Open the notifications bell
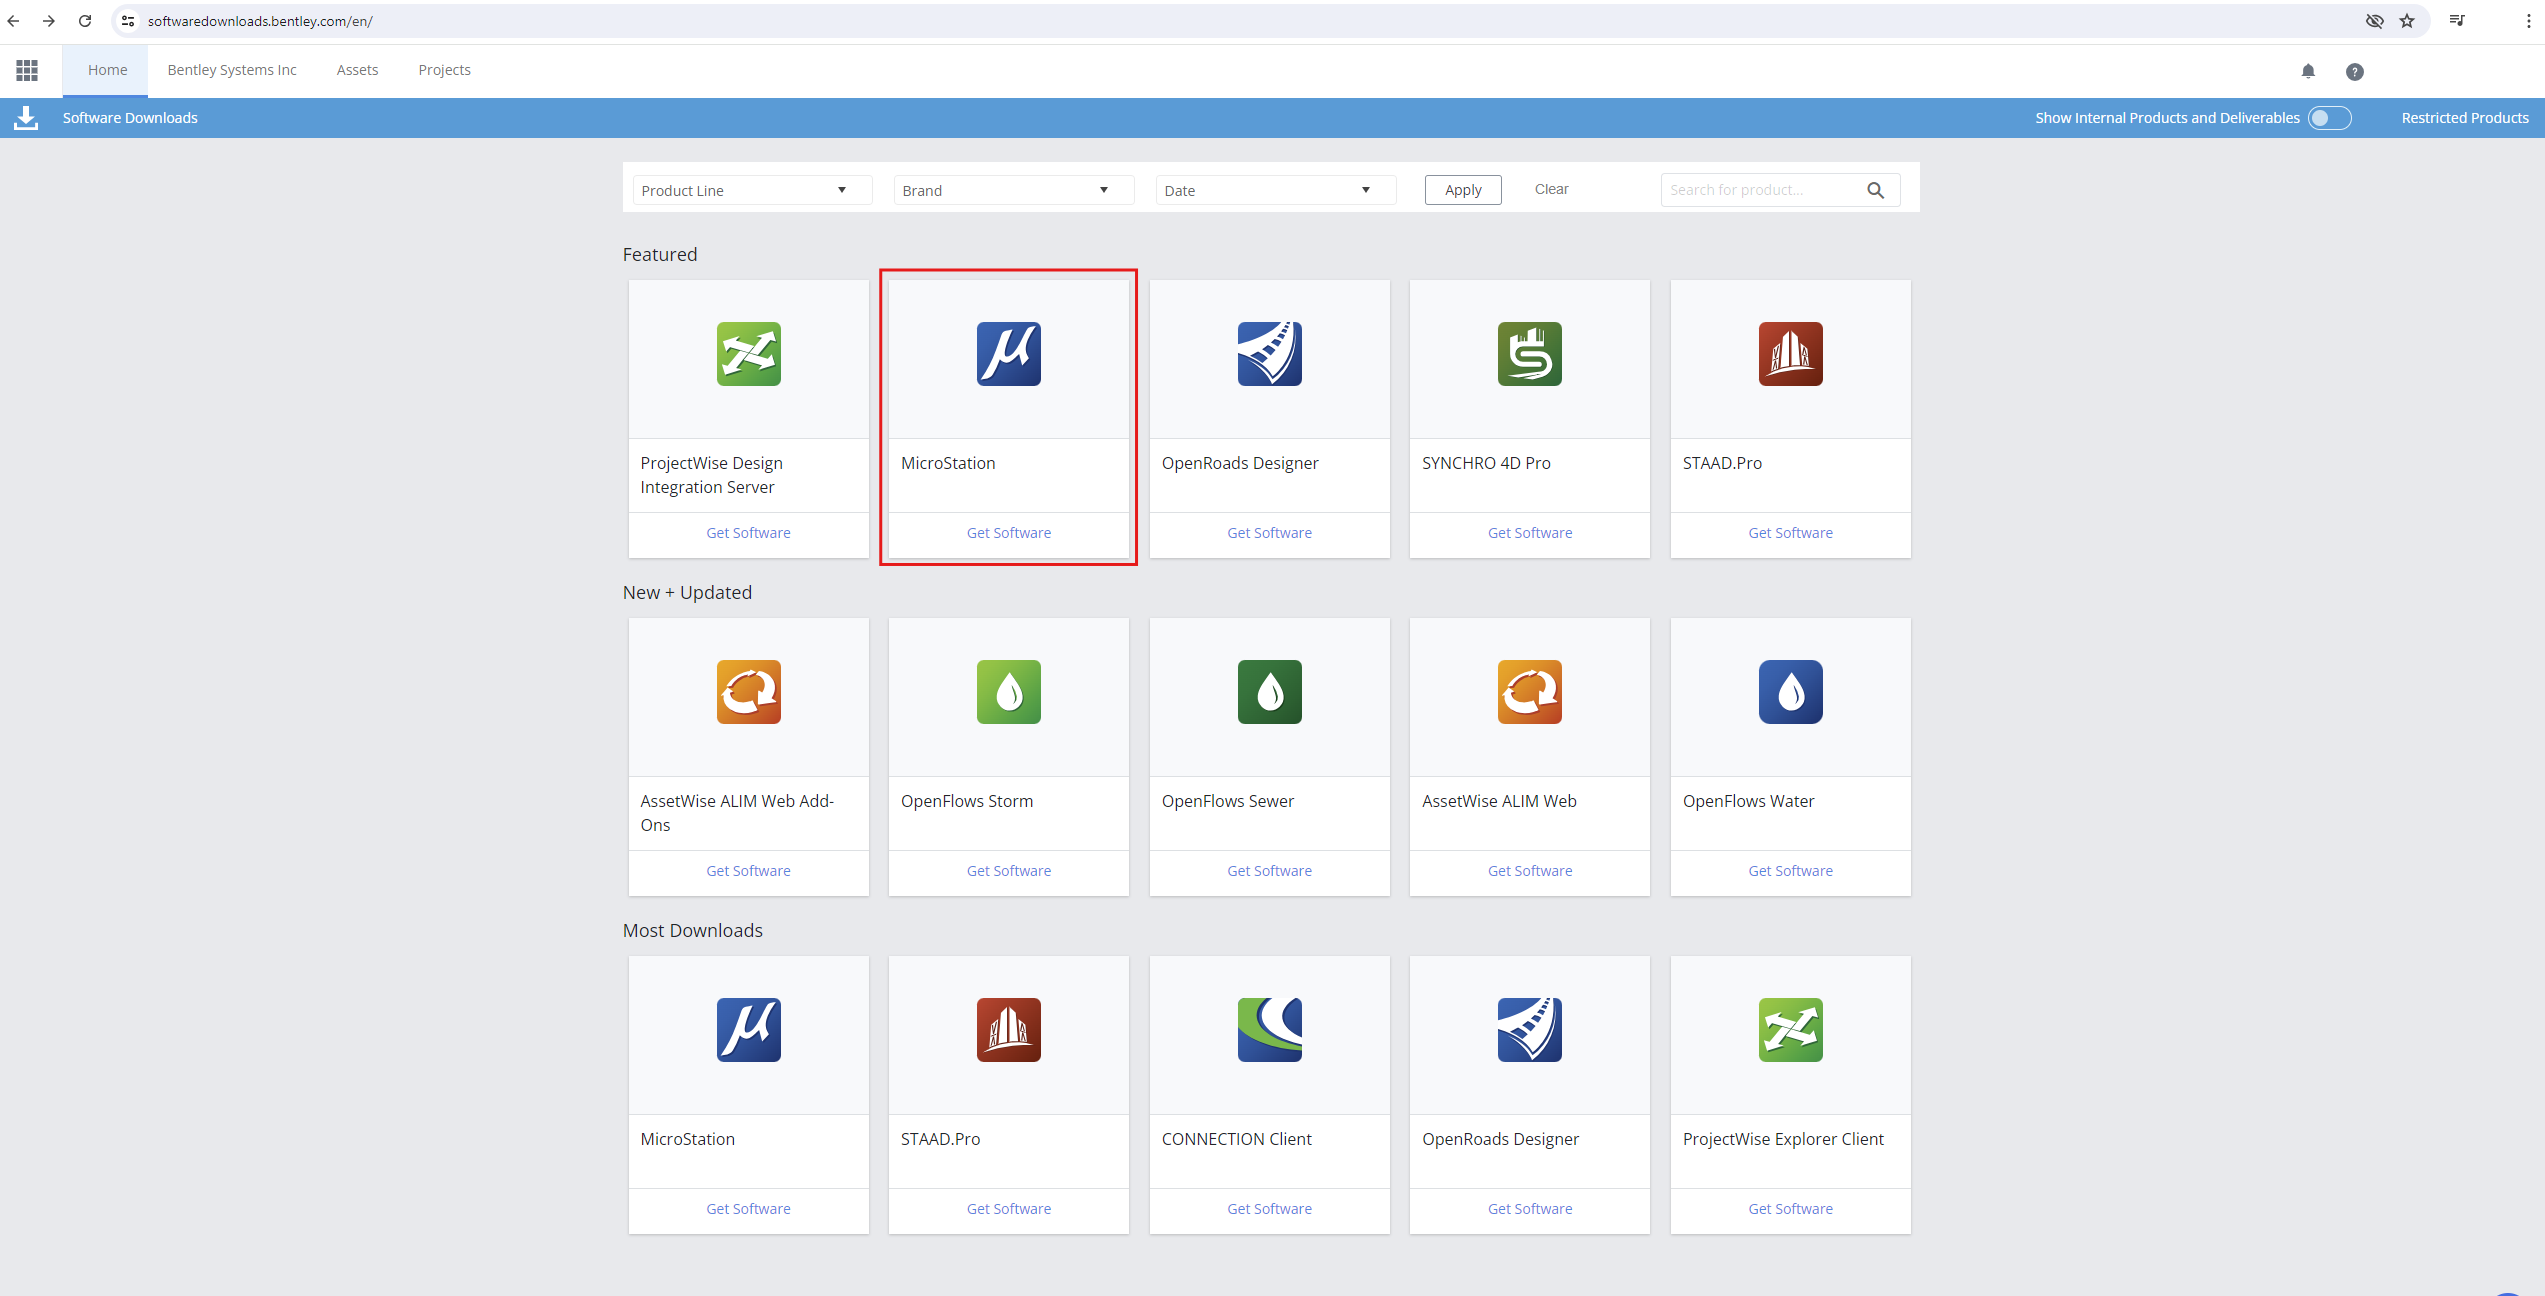Screen dimensions: 2545x1296 click(x=2308, y=71)
